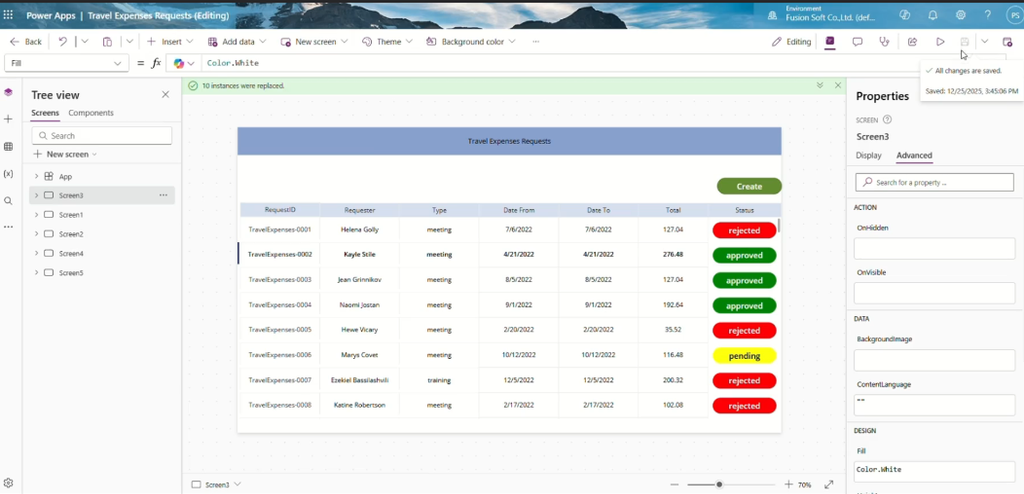The width and height of the screenshot is (1024, 494).
Task: Go Back from the editor
Action: (x=25, y=41)
